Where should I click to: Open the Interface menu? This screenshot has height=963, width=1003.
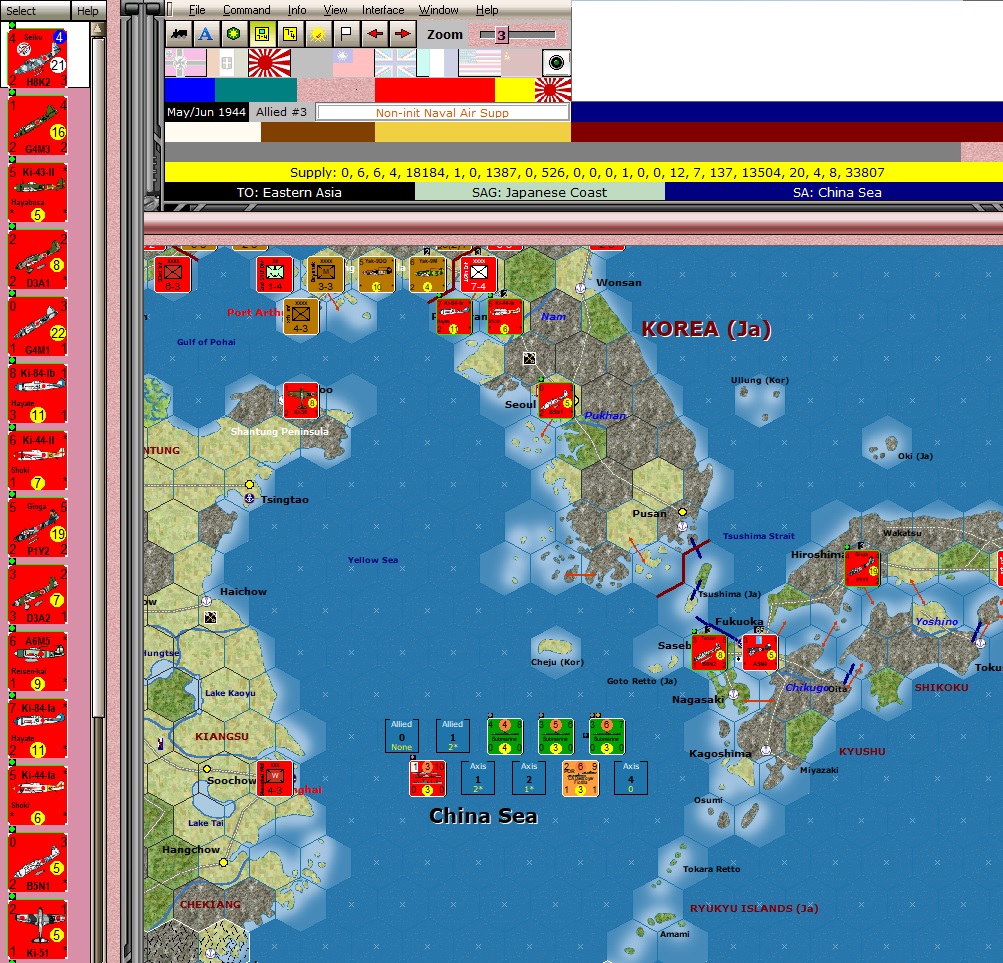pos(382,9)
